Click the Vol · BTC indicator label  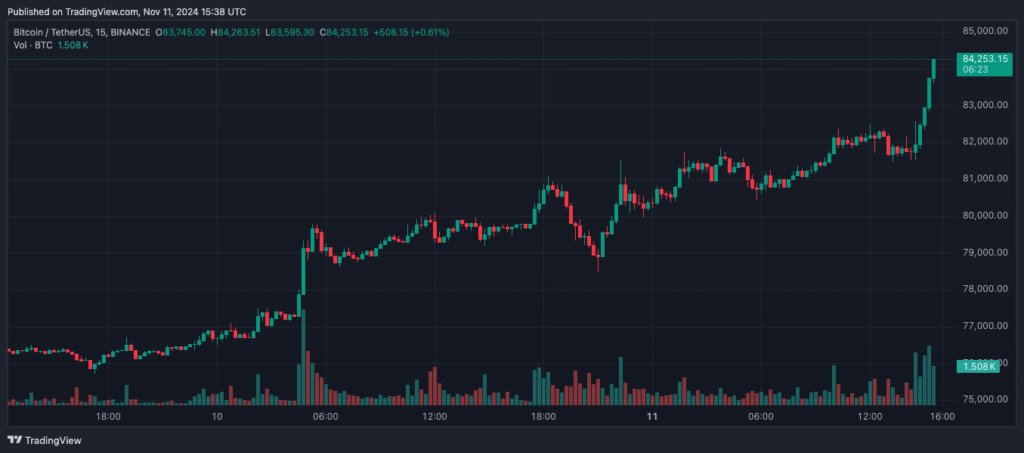(x=30, y=46)
